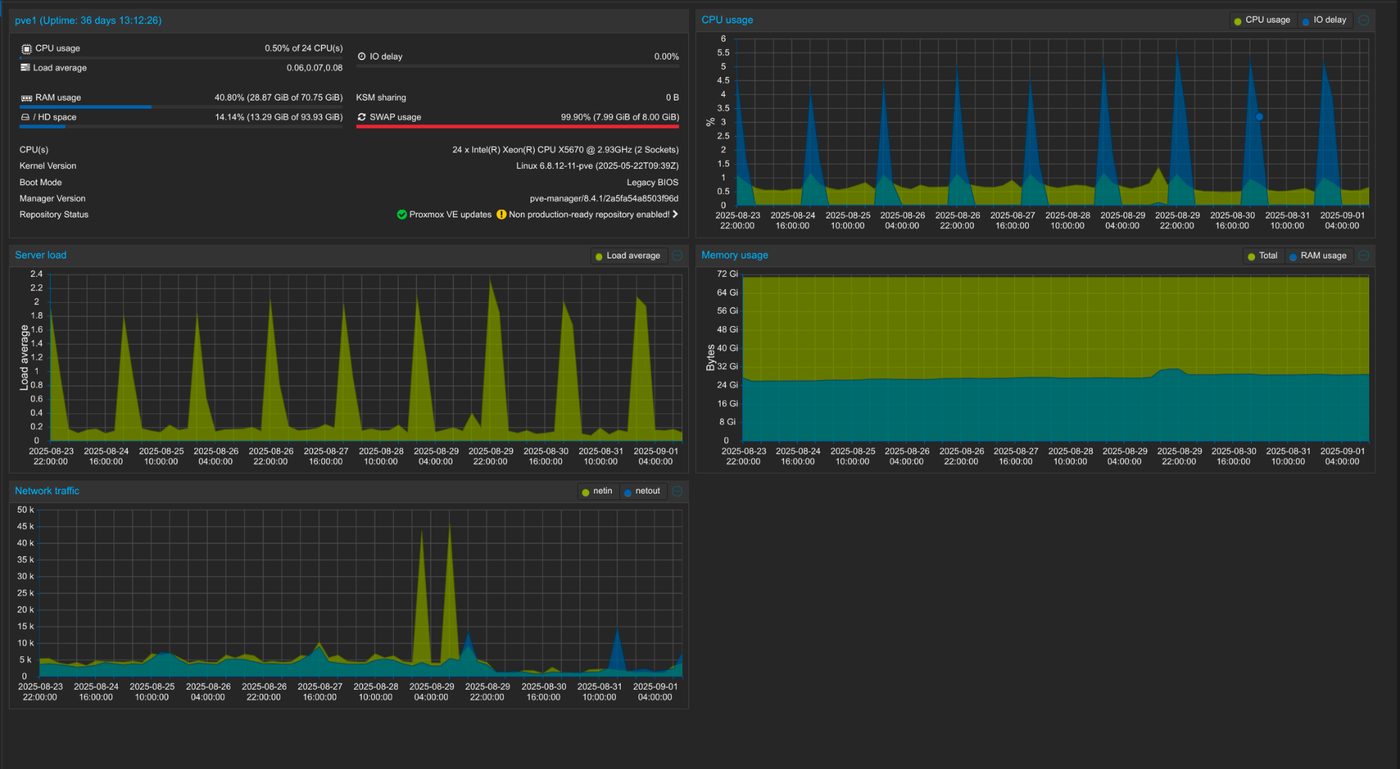The width and height of the screenshot is (1400, 769).
Task: Click the HD space drive icon
Action: (x=26, y=118)
